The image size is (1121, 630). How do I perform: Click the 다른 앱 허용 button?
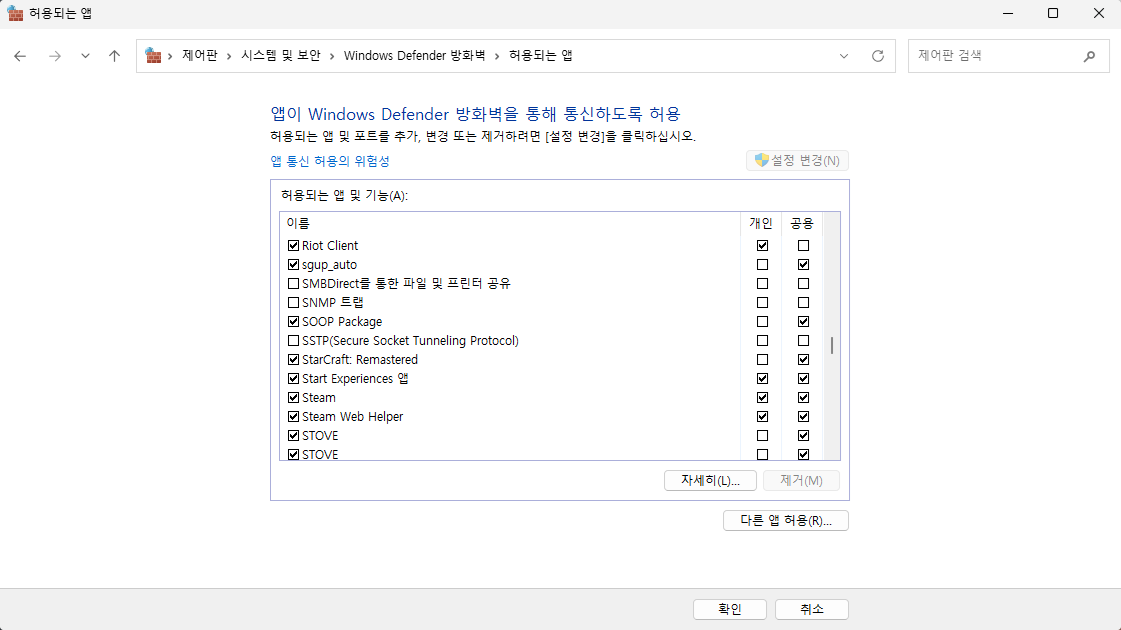tap(785, 520)
